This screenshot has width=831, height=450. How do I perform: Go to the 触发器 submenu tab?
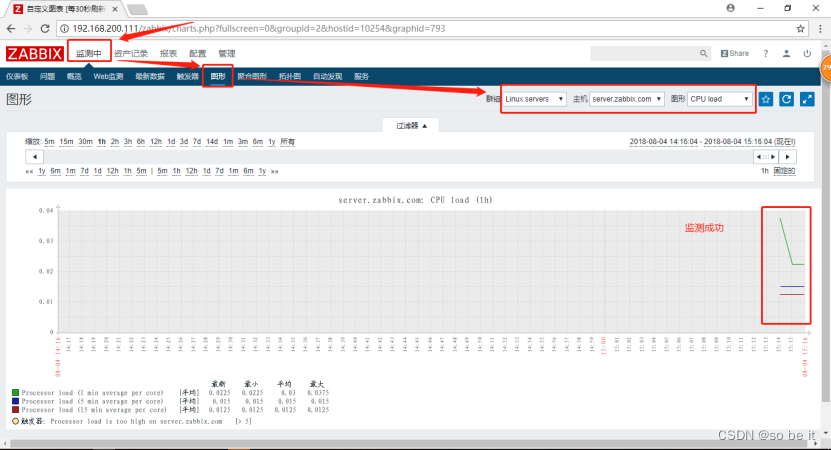[x=188, y=76]
